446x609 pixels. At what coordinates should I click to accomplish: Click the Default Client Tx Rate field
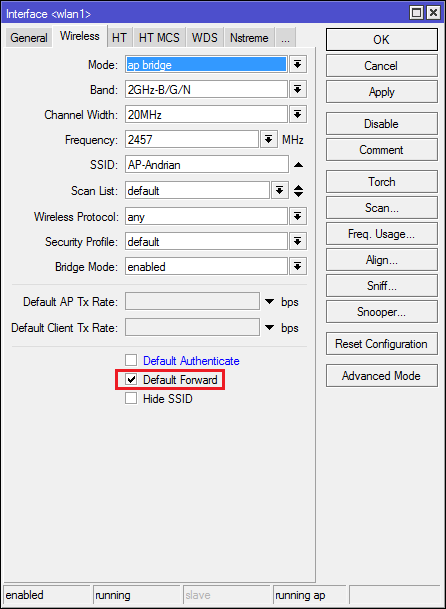pyautogui.click(x=192, y=328)
